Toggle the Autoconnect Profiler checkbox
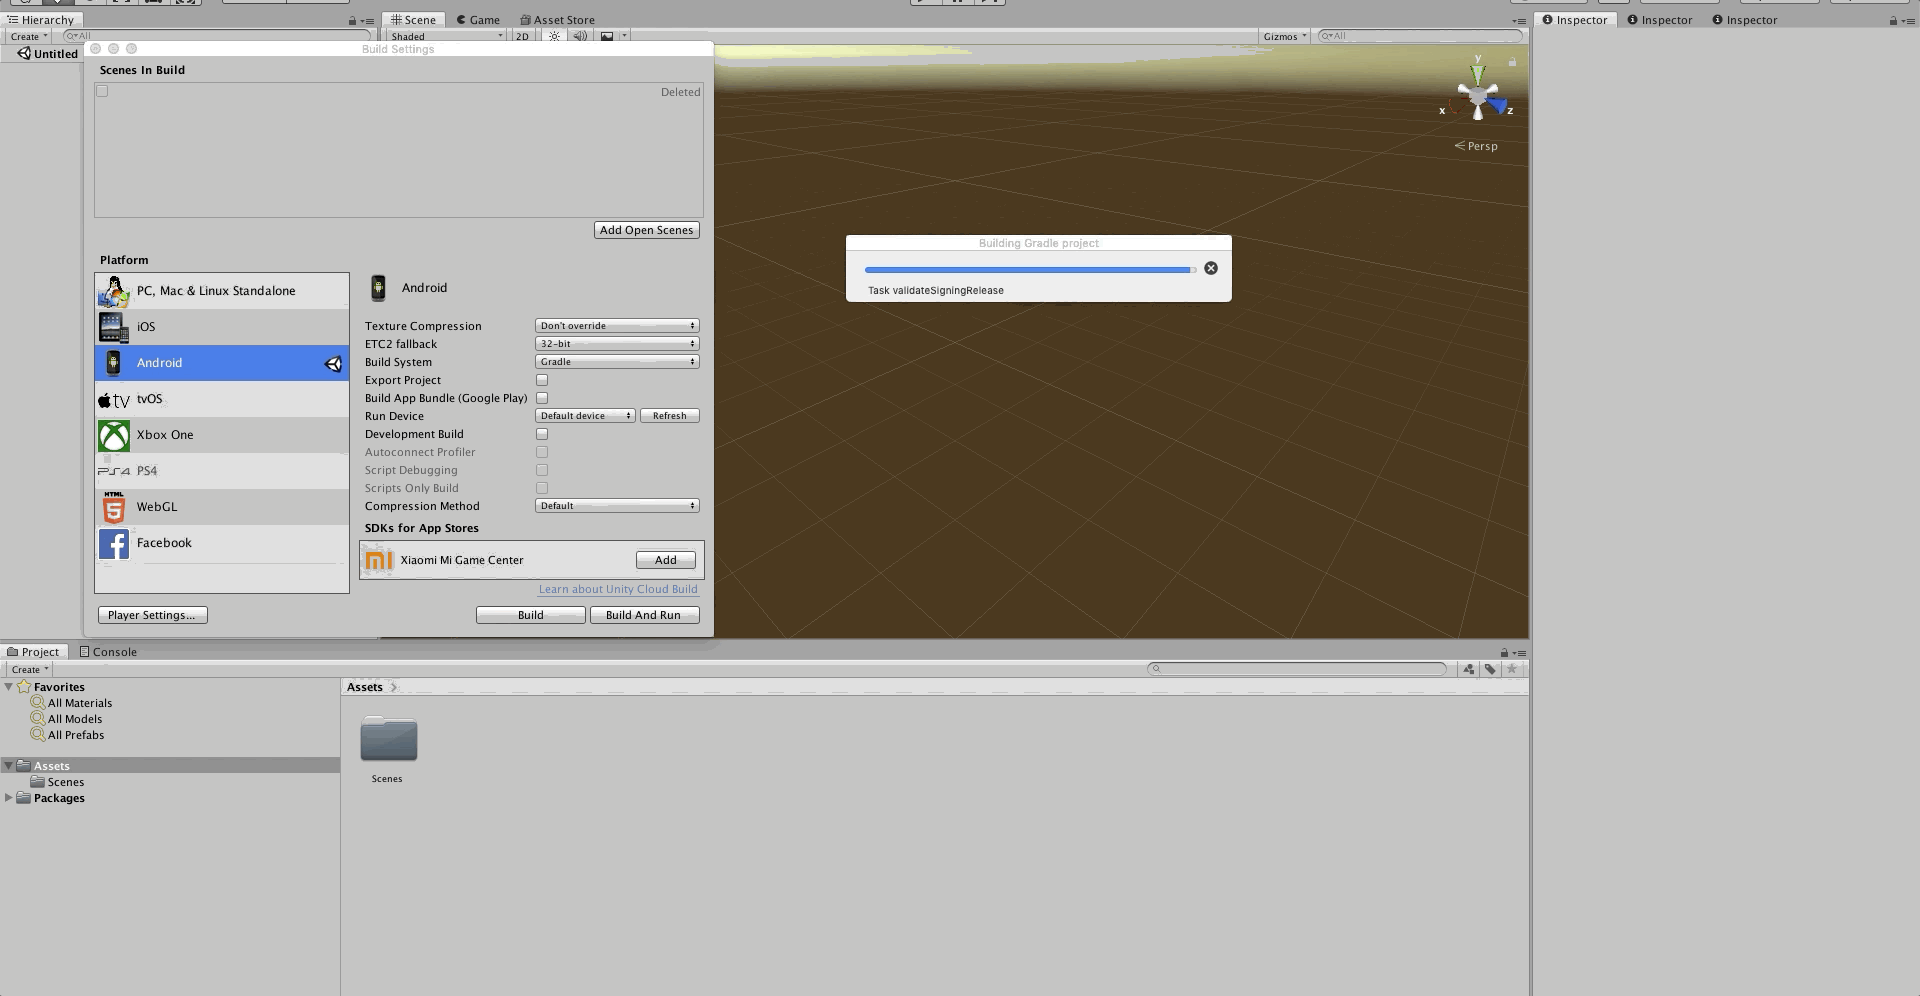Screen dimensions: 1920x996 (542, 452)
